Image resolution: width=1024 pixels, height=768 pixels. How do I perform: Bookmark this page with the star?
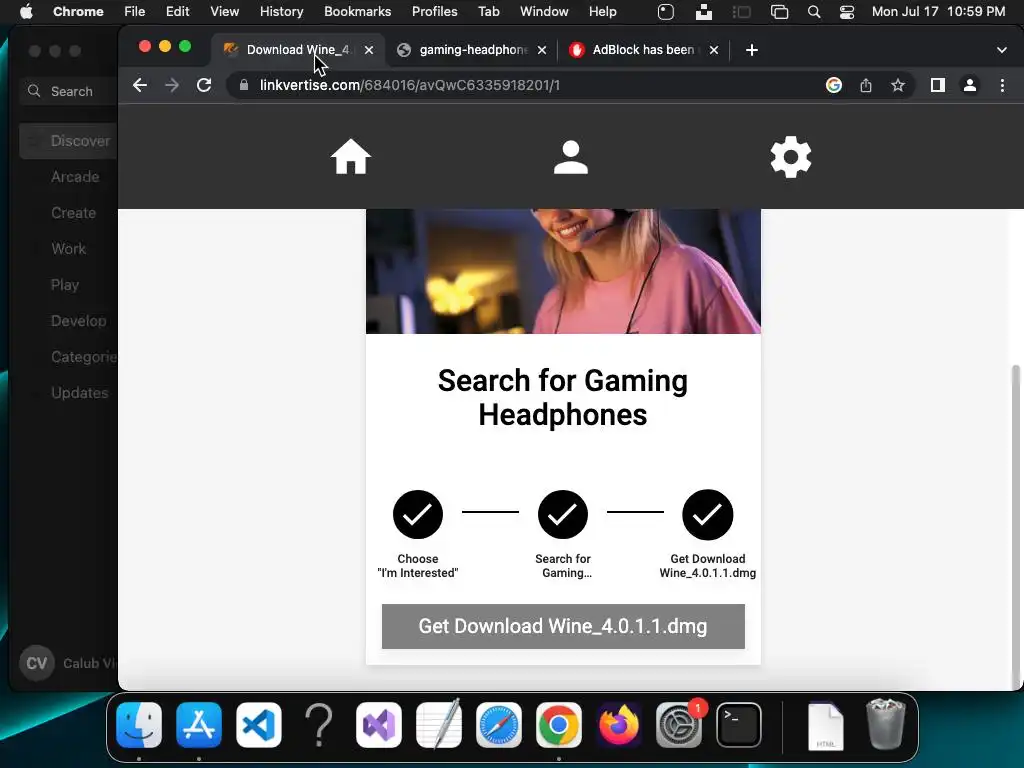click(x=898, y=85)
